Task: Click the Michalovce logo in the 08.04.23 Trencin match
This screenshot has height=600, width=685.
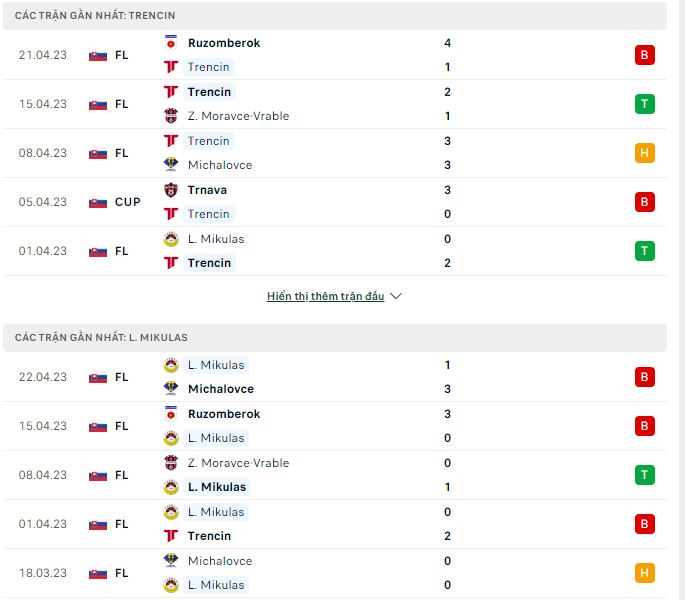Action: pyautogui.click(x=170, y=165)
